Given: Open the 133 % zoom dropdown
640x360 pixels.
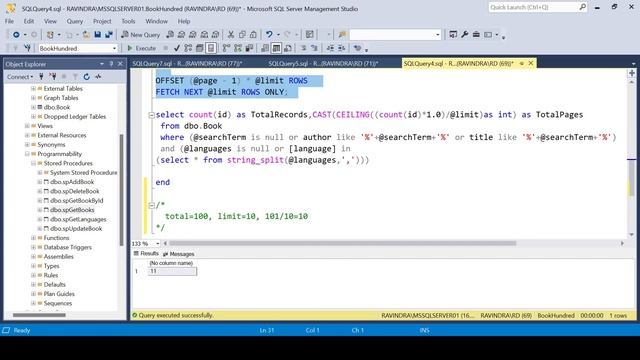Looking at the screenshot, I should 158,244.
